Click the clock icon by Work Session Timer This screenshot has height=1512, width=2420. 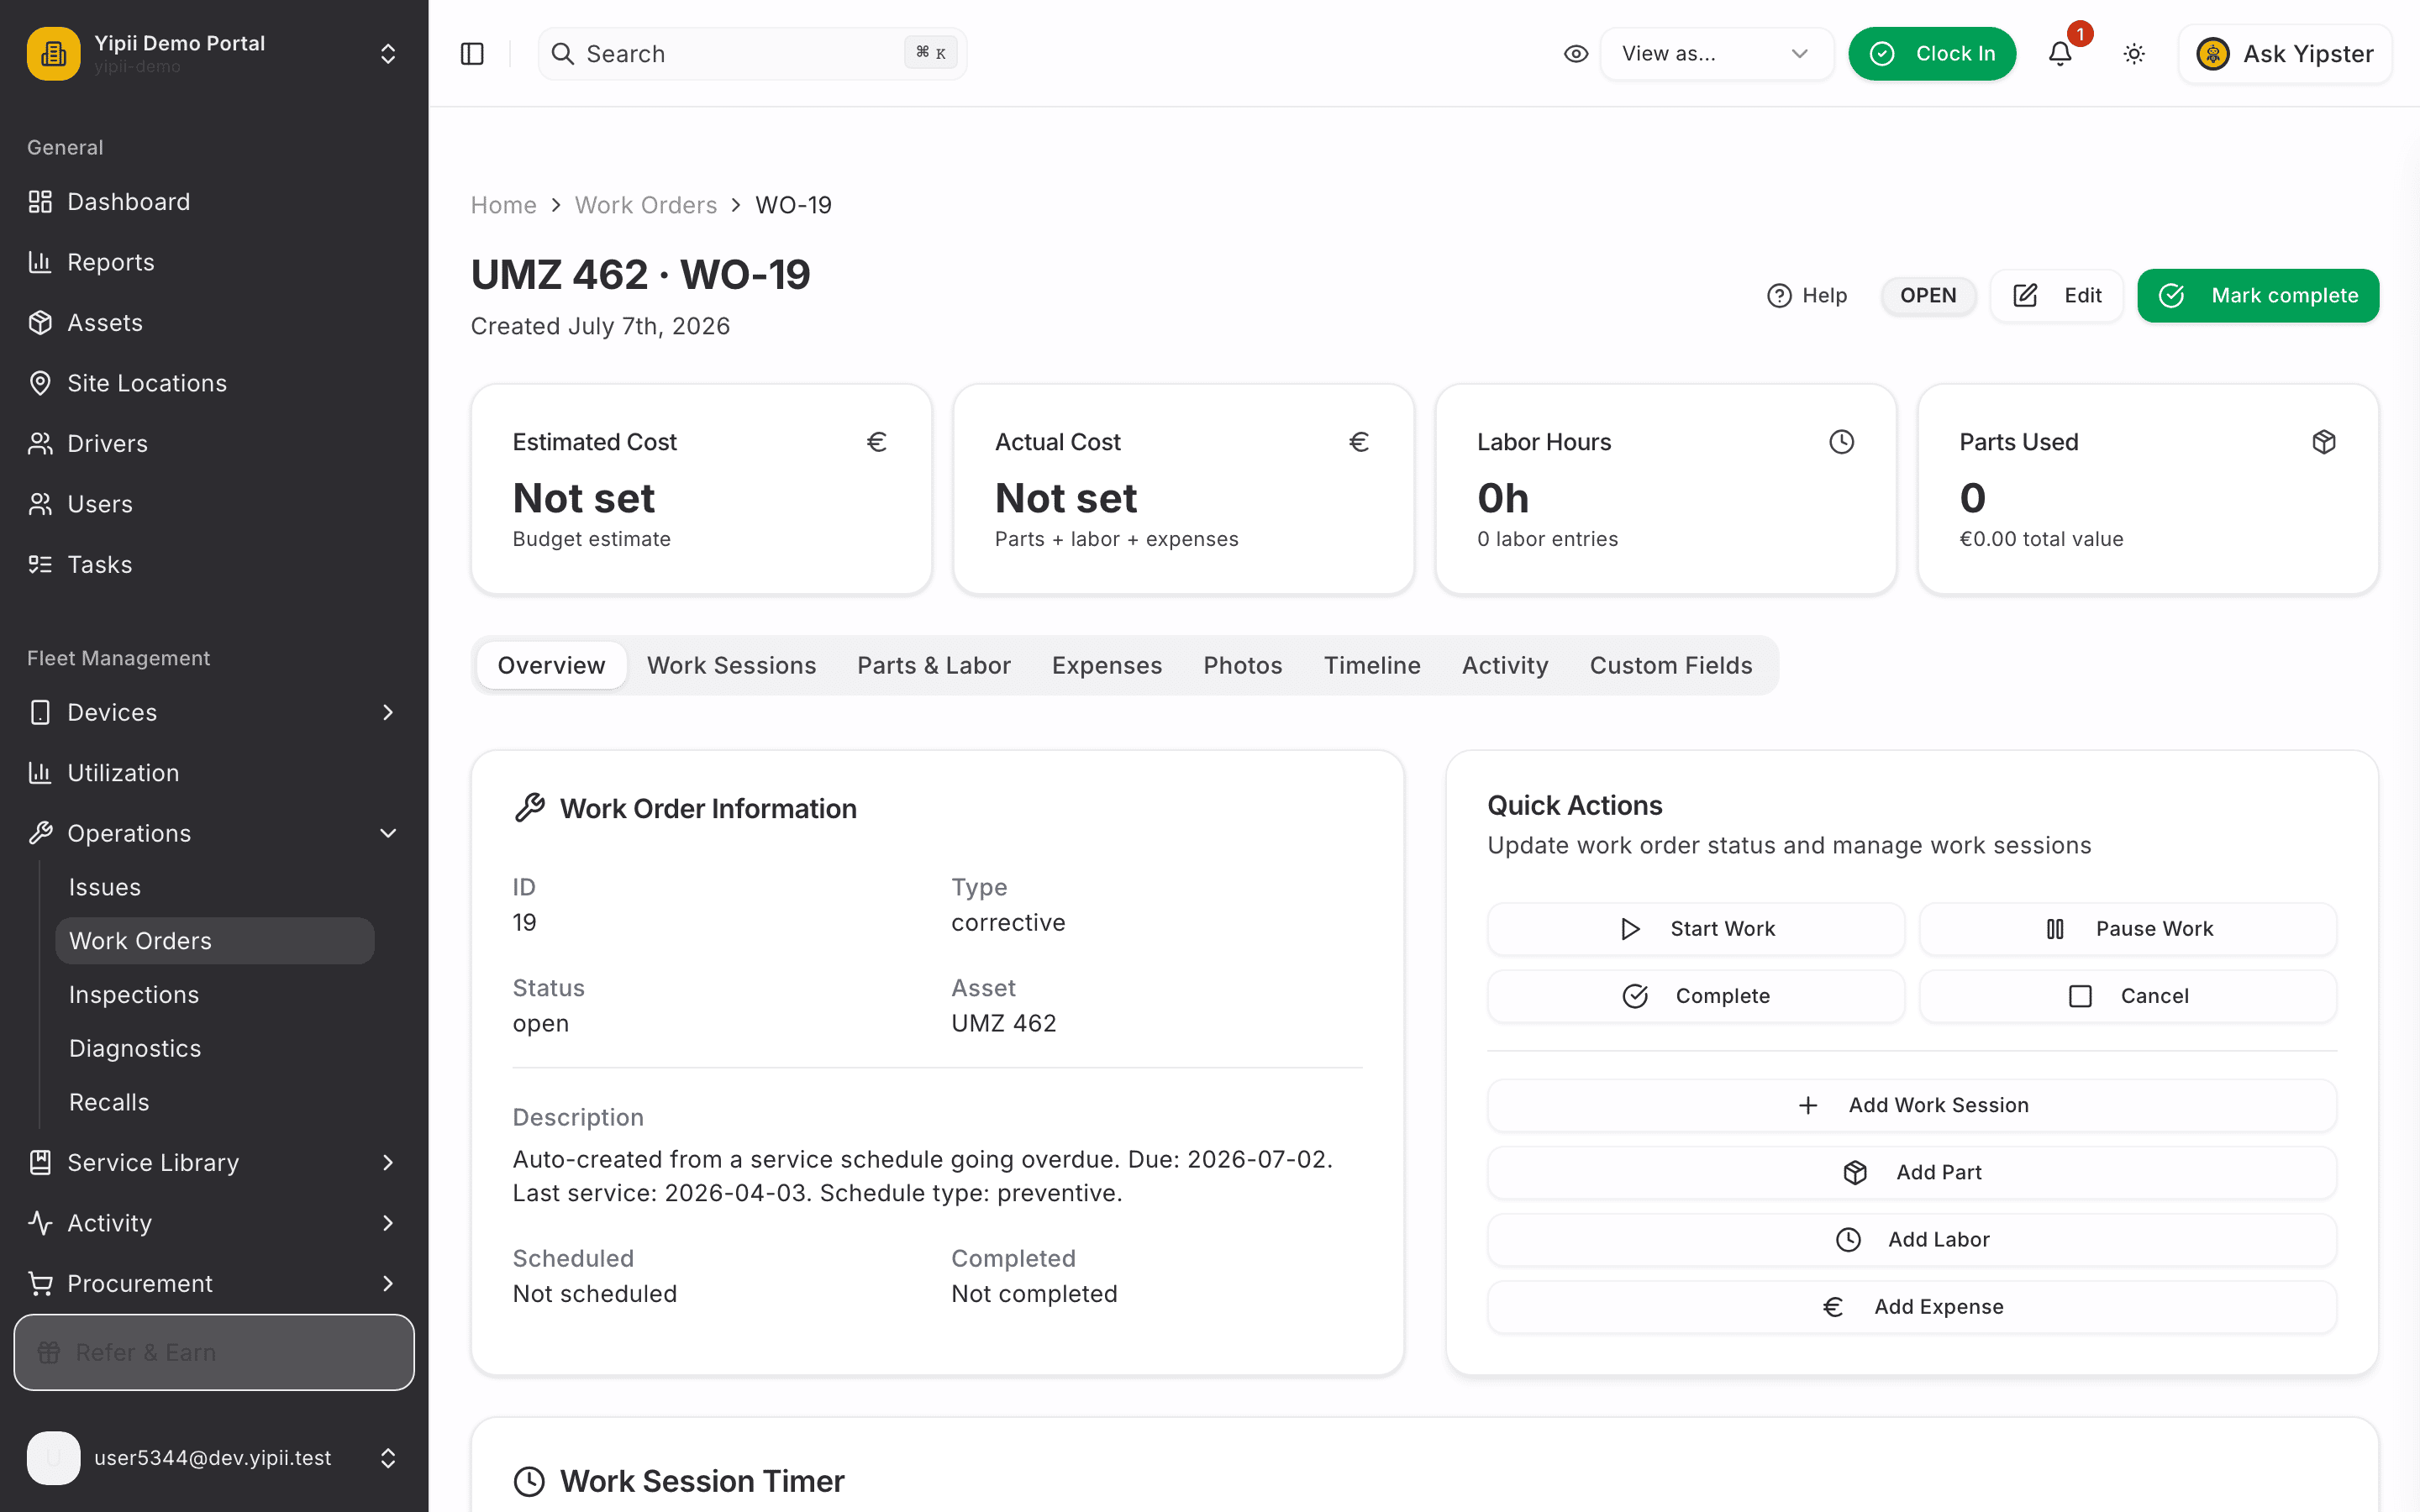click(x=529, y=1481)
